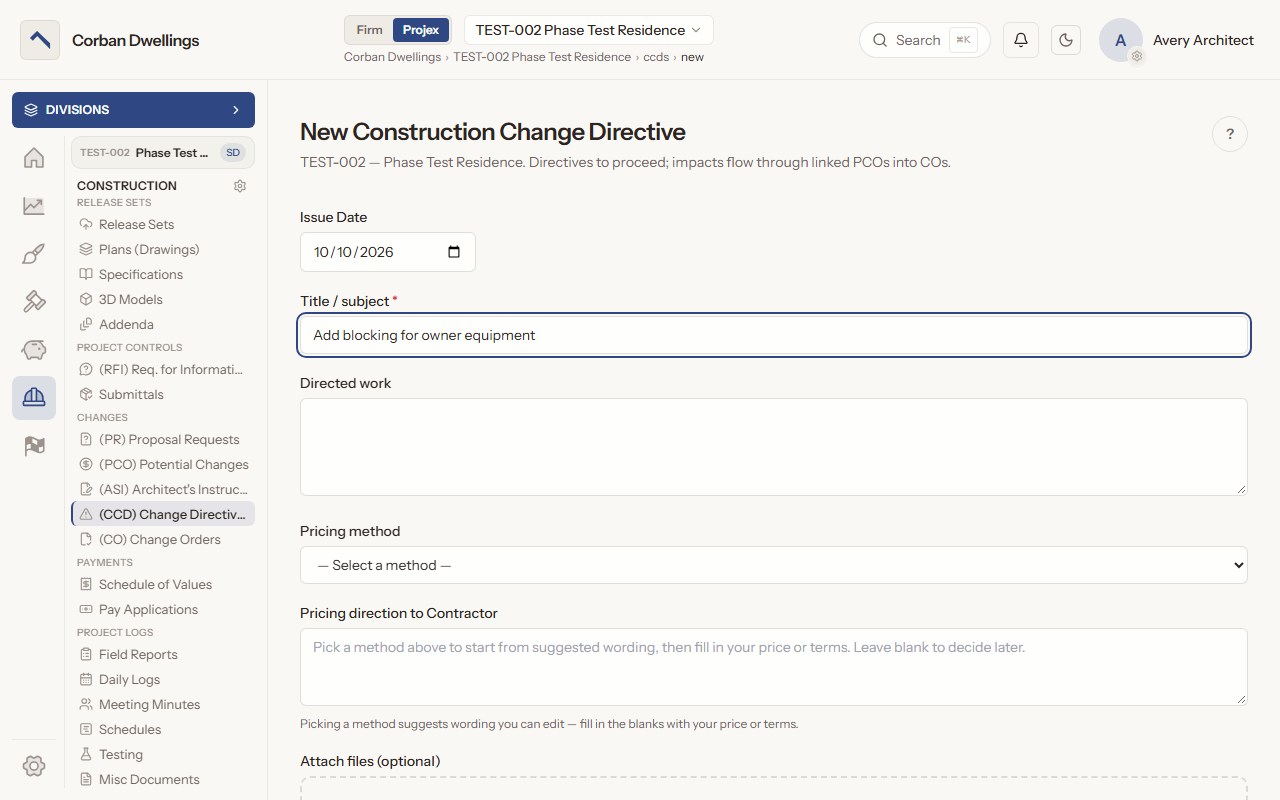Viewport: 1280px width, 800px height.
Task: Open the Pricing method select dropdown
Action: point(774,565)
